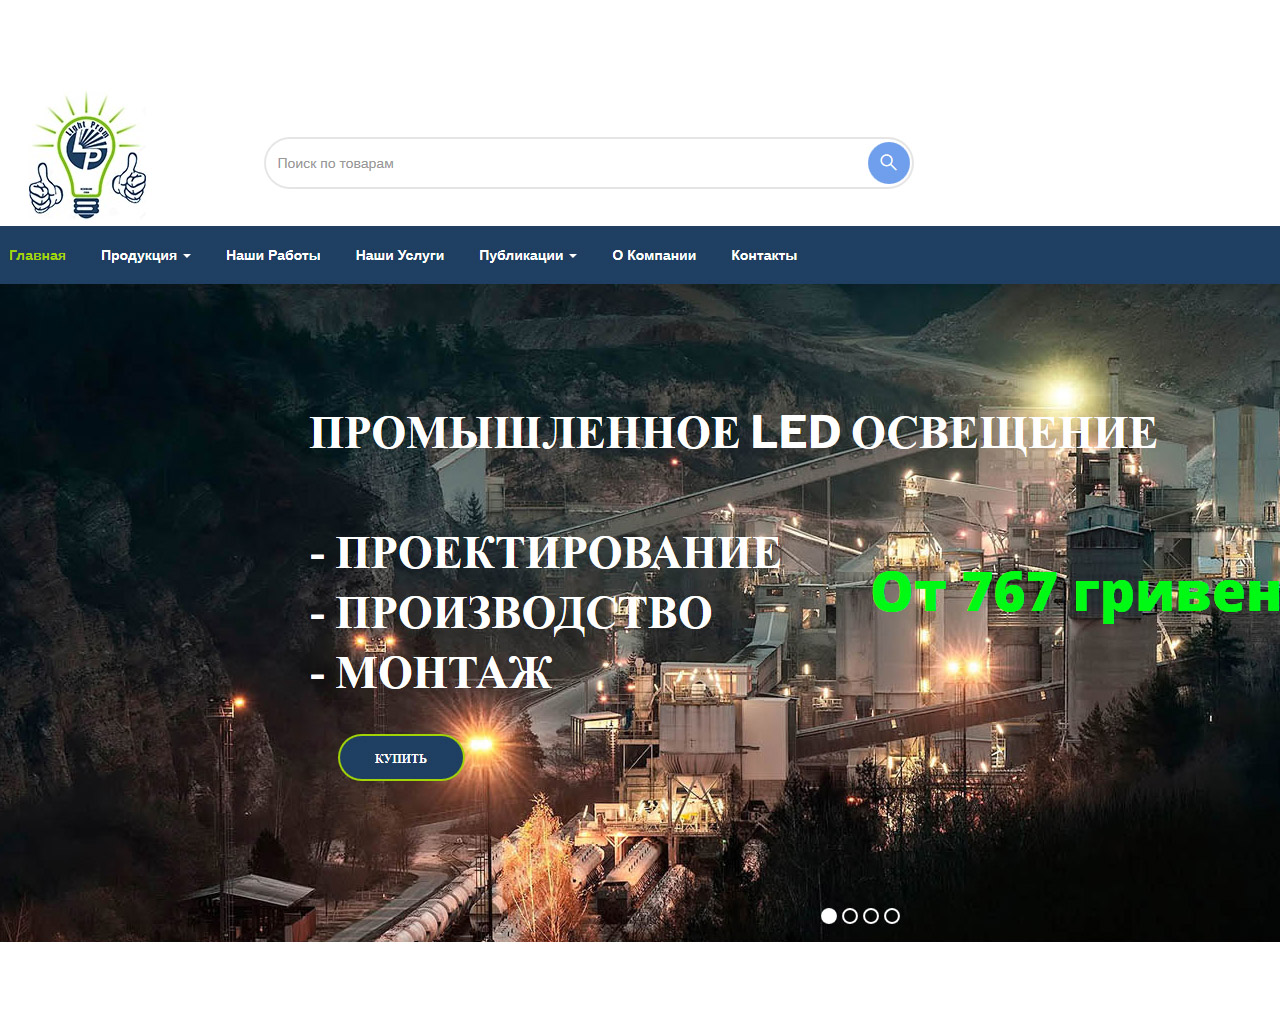Select the third slider dot

coord(871,916)
